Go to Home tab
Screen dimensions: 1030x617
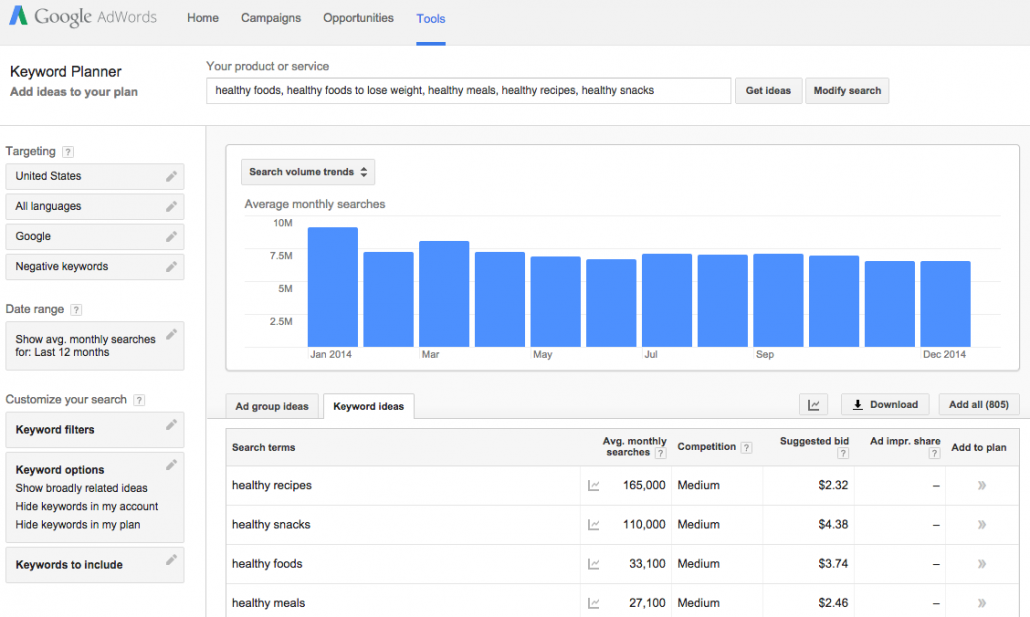click(x=203, y=18)
